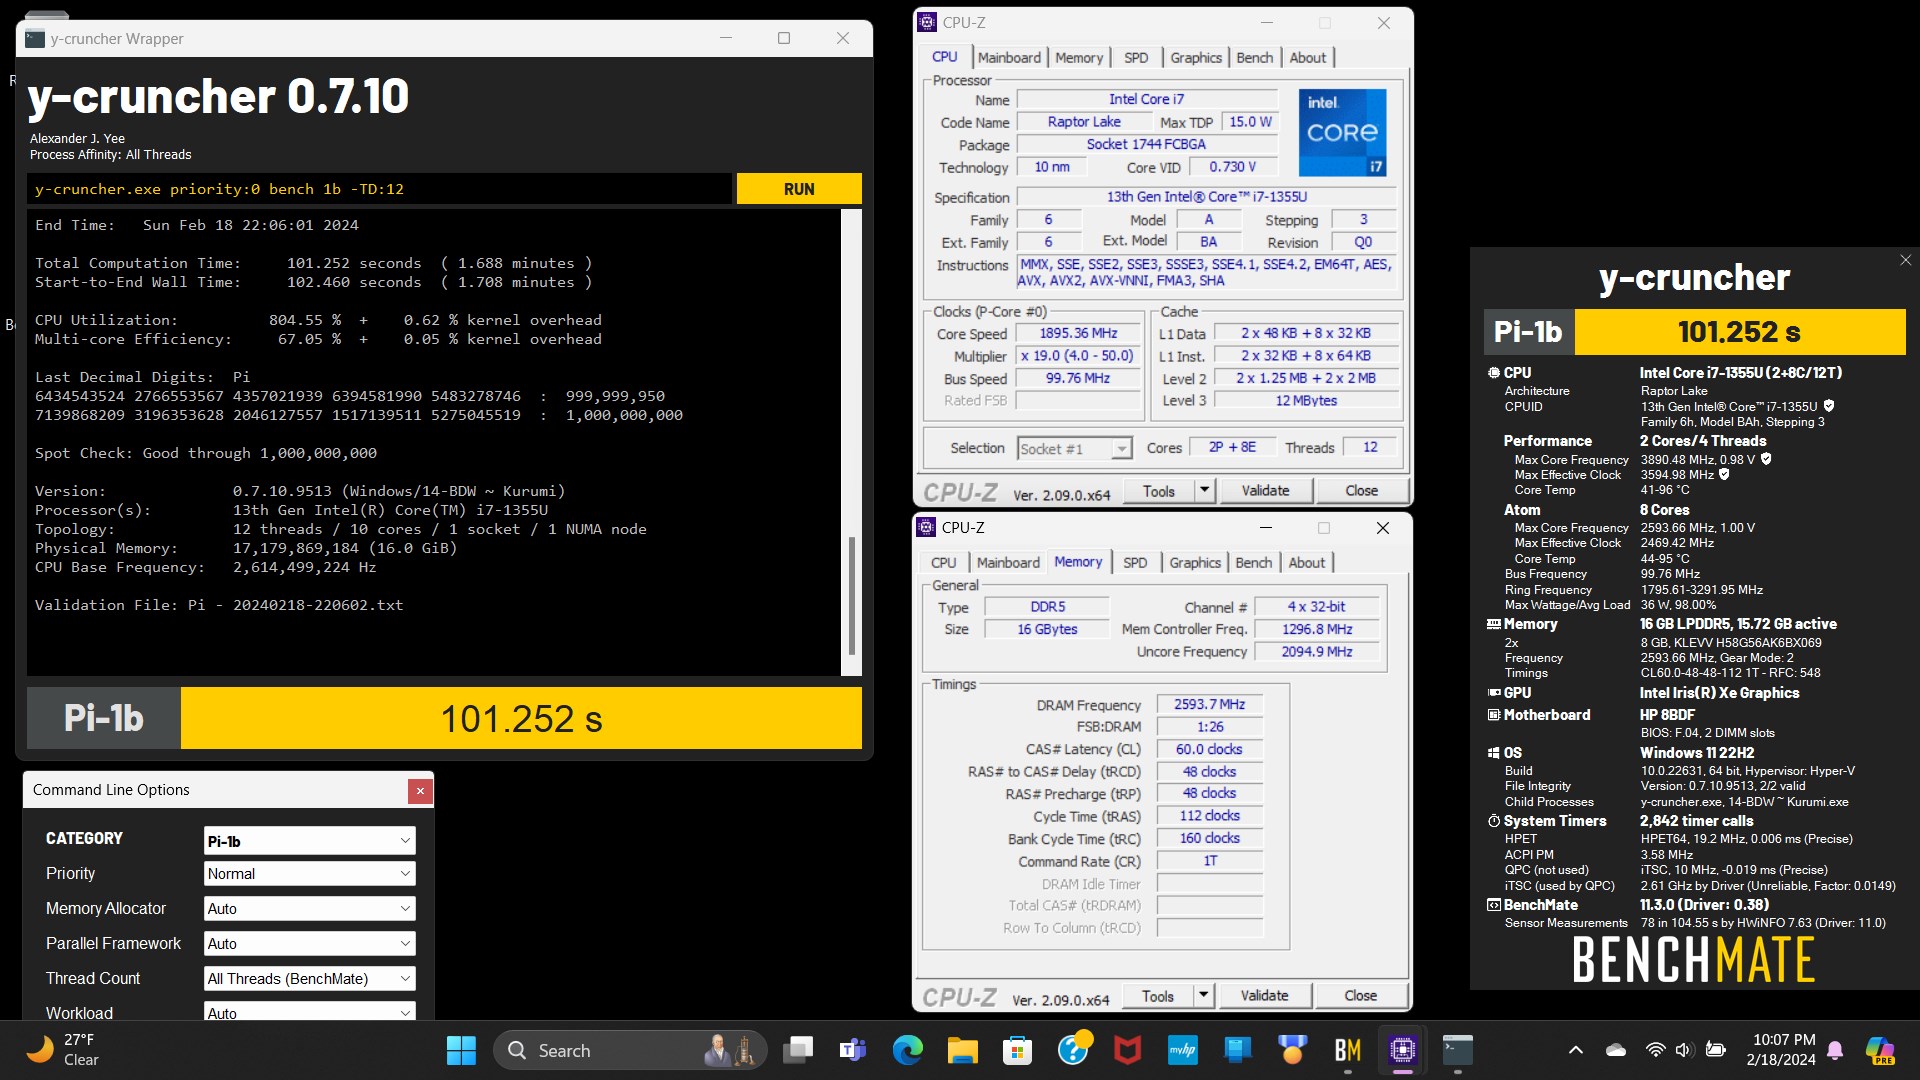The width and height of the screenshot is (1920, 1080).
Task: Select CPU tab in bottom CPU-Z window
Action: (x=943, y=563)
